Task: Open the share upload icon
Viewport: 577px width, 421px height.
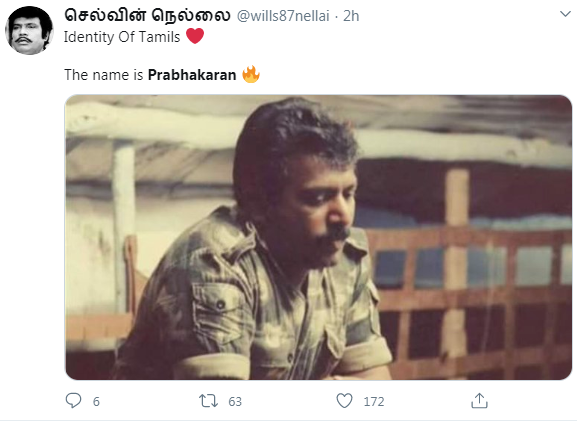Action: pos(479,401)
